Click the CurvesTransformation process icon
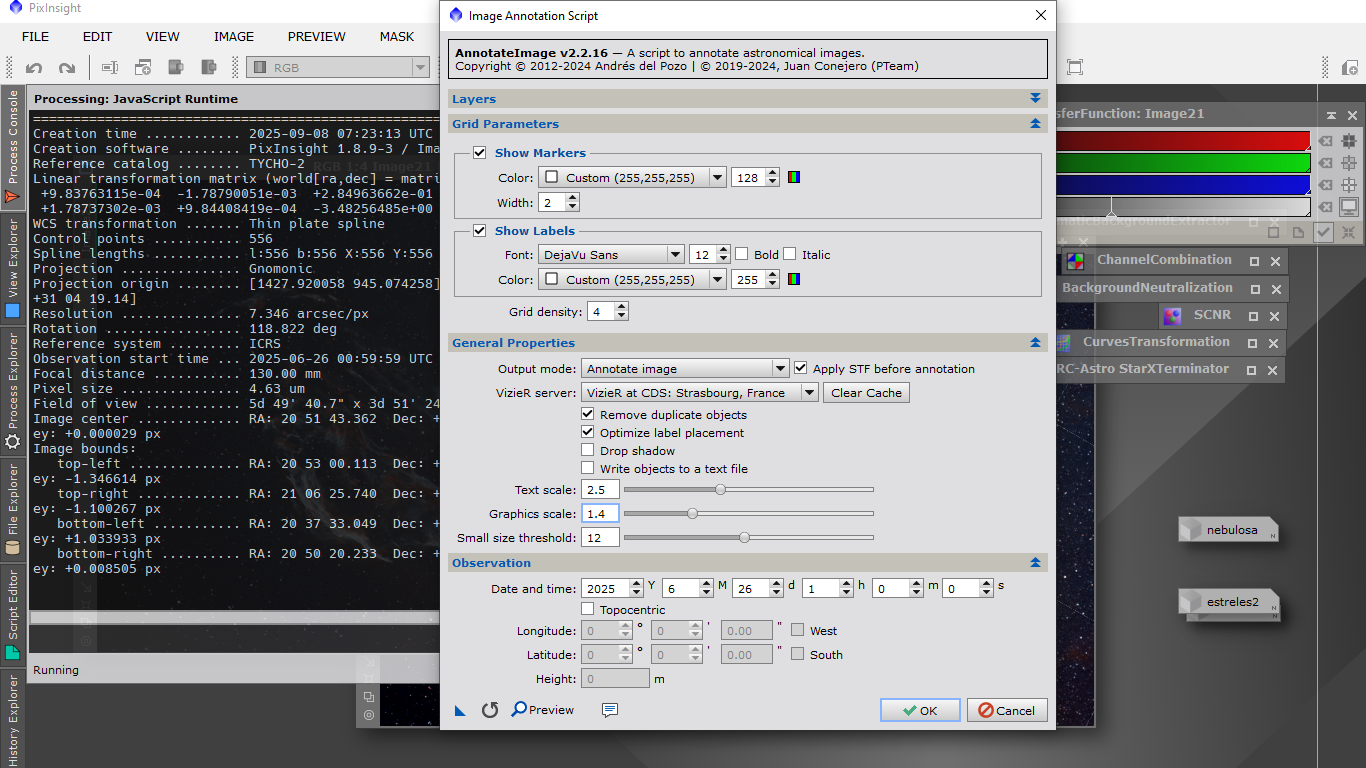The image size is (1366, 768). (1065, 342)
